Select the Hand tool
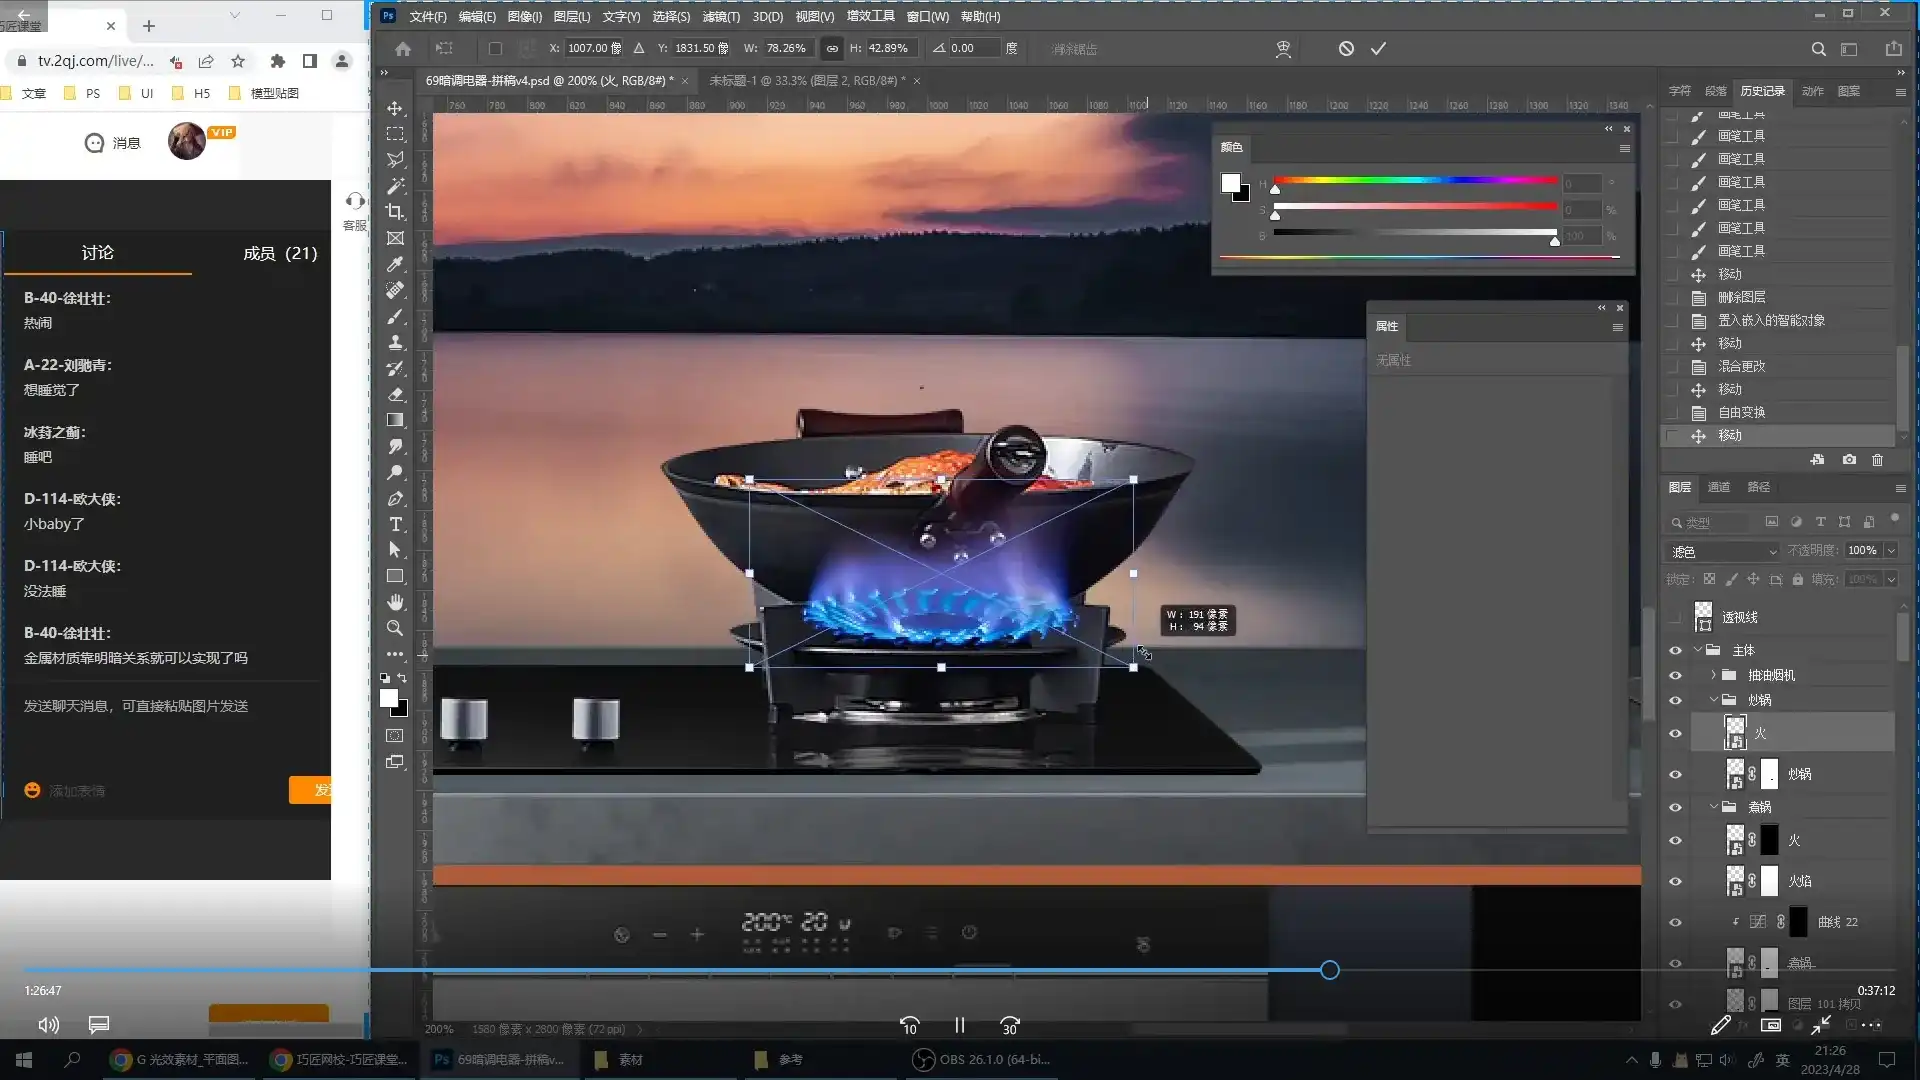 point(395,602)
